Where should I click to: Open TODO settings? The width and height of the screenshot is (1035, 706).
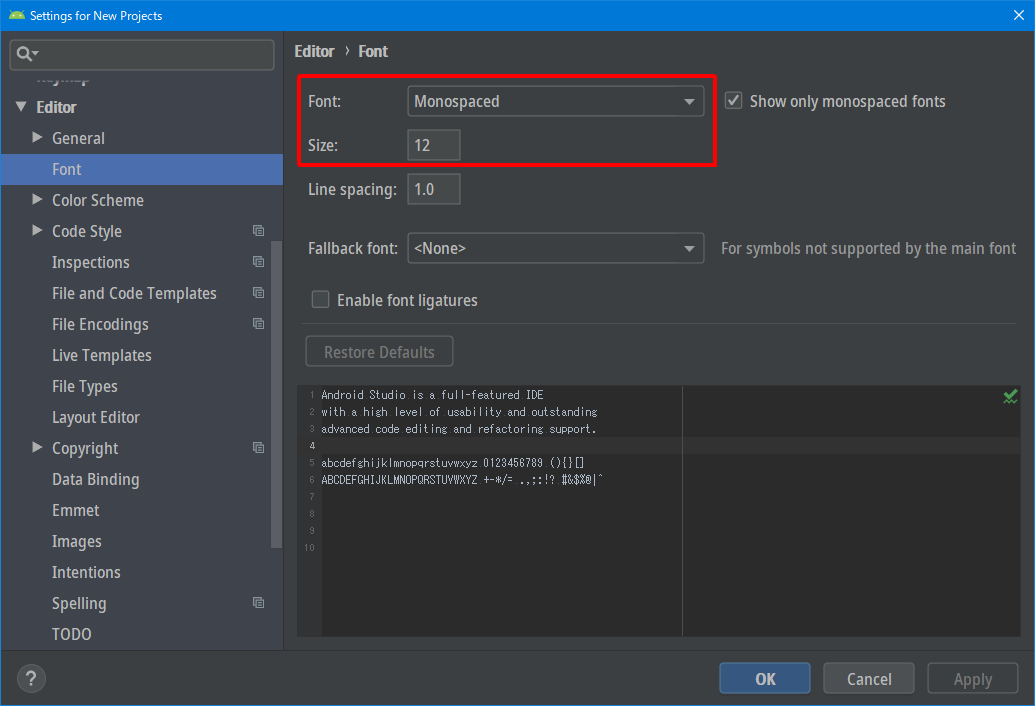71,634
